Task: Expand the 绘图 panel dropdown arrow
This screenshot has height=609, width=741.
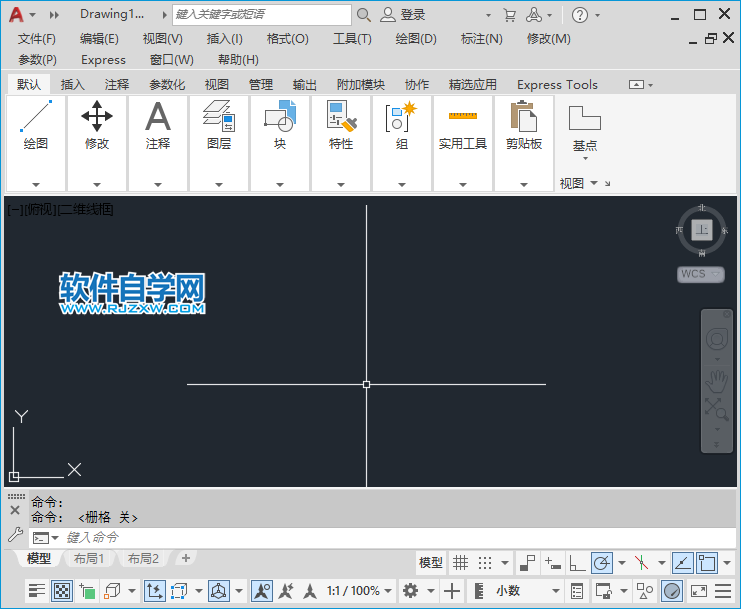Action: [x=35, y=185]
